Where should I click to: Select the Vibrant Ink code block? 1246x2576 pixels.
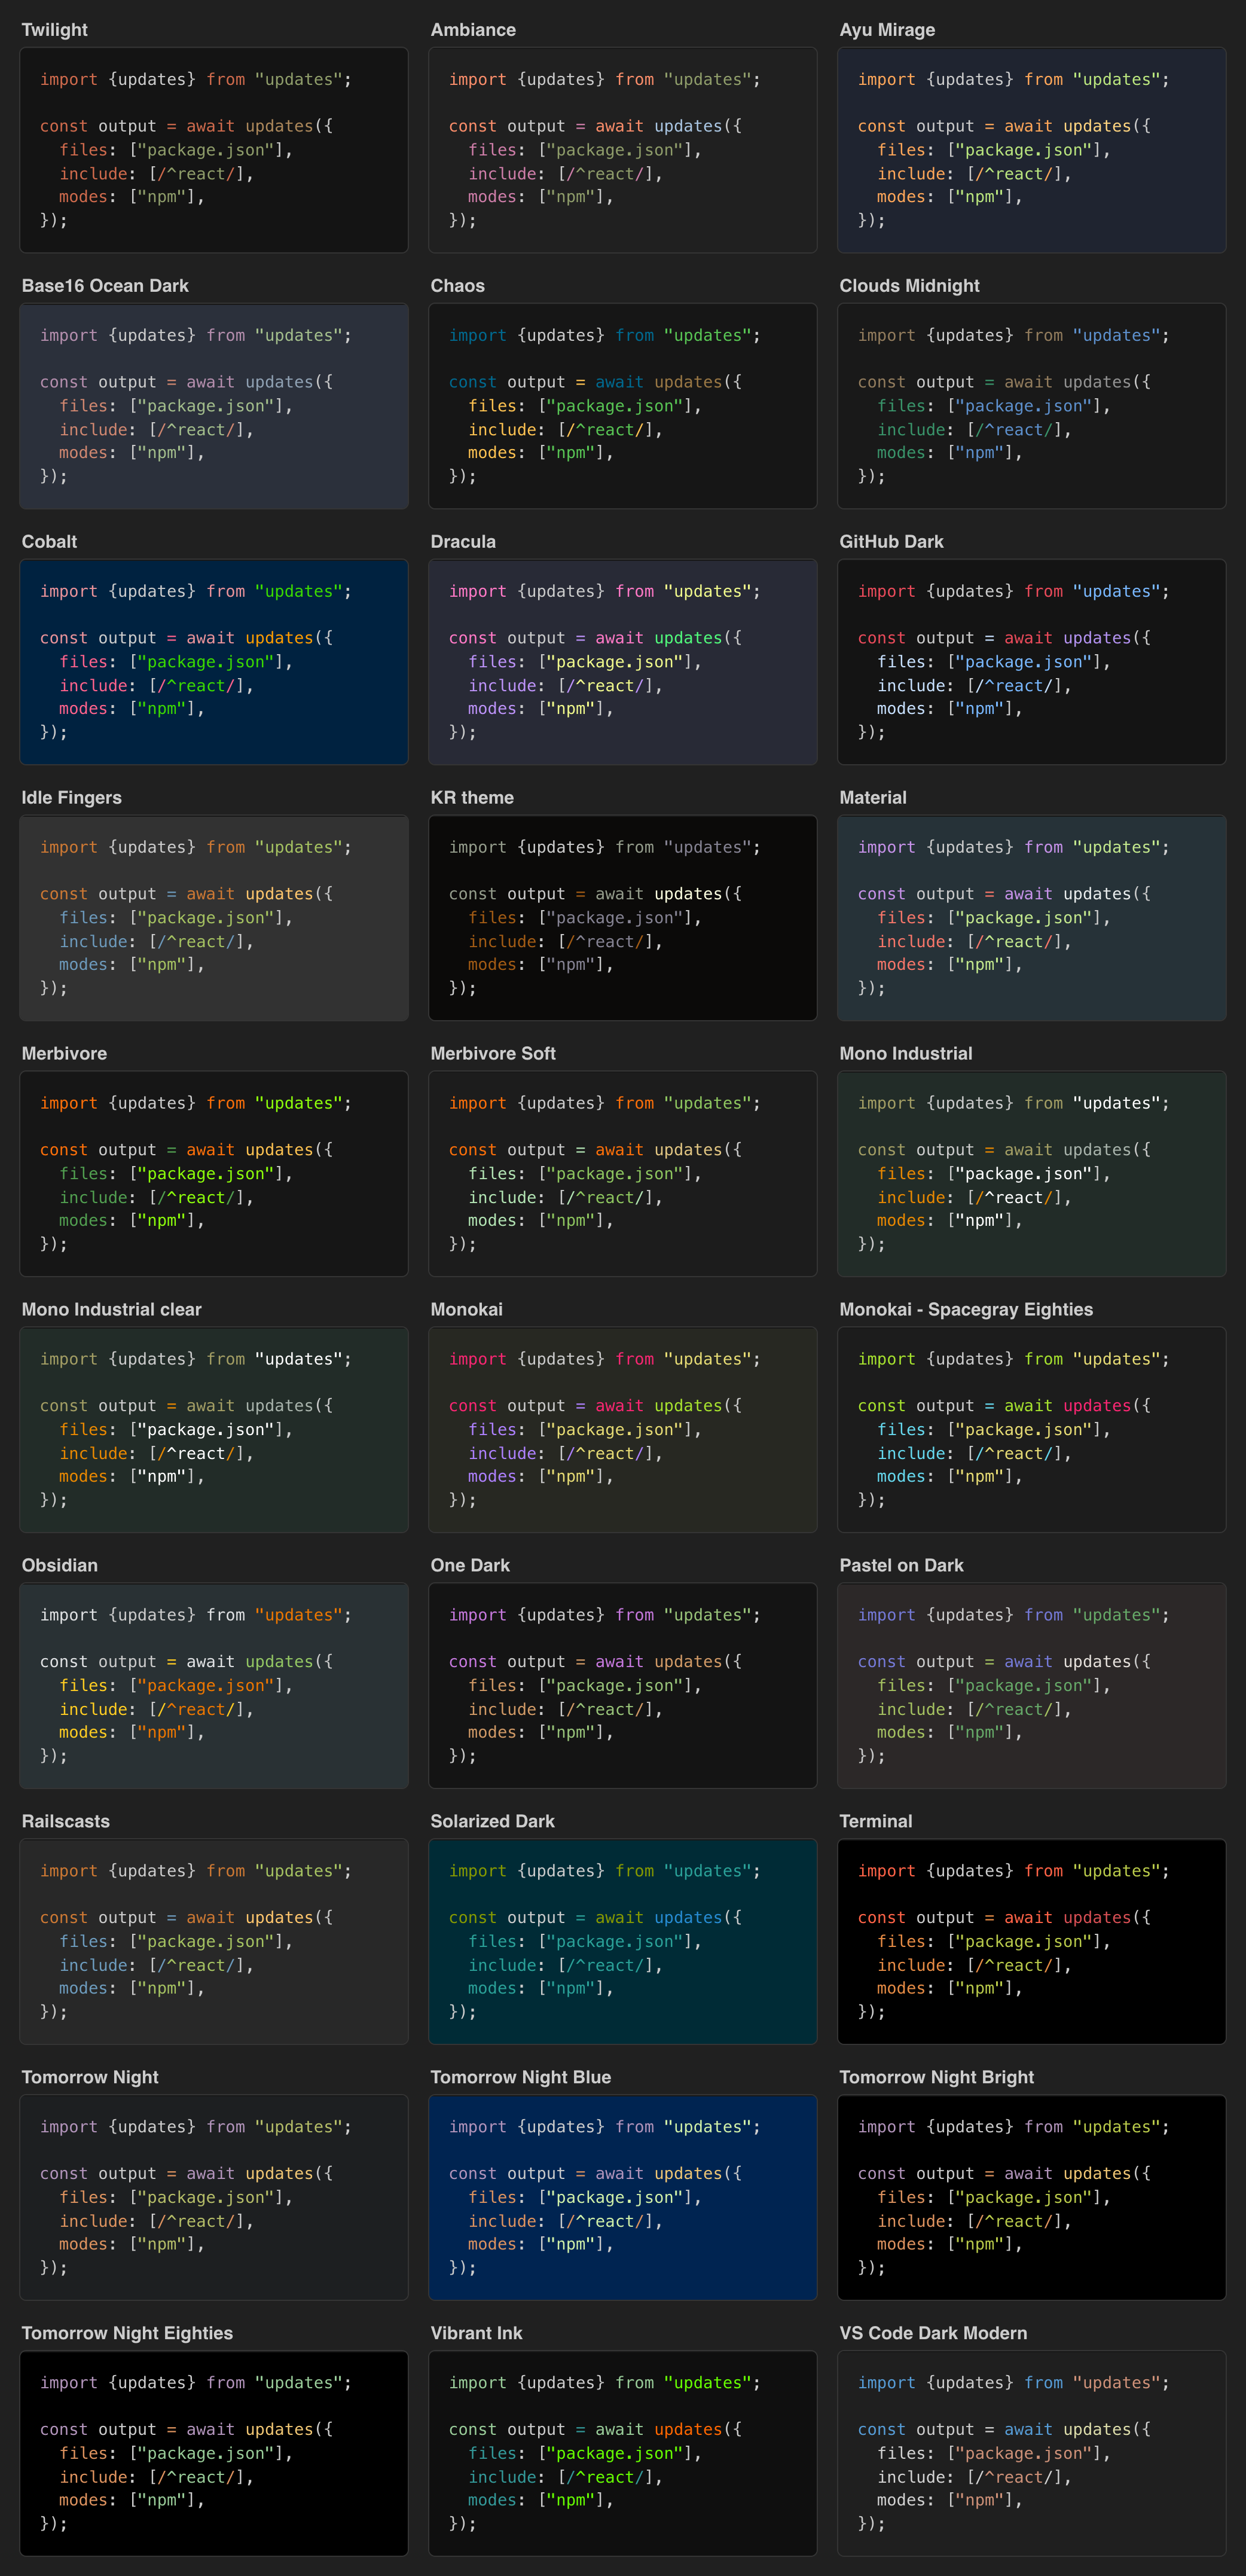tap(623, 2454)
